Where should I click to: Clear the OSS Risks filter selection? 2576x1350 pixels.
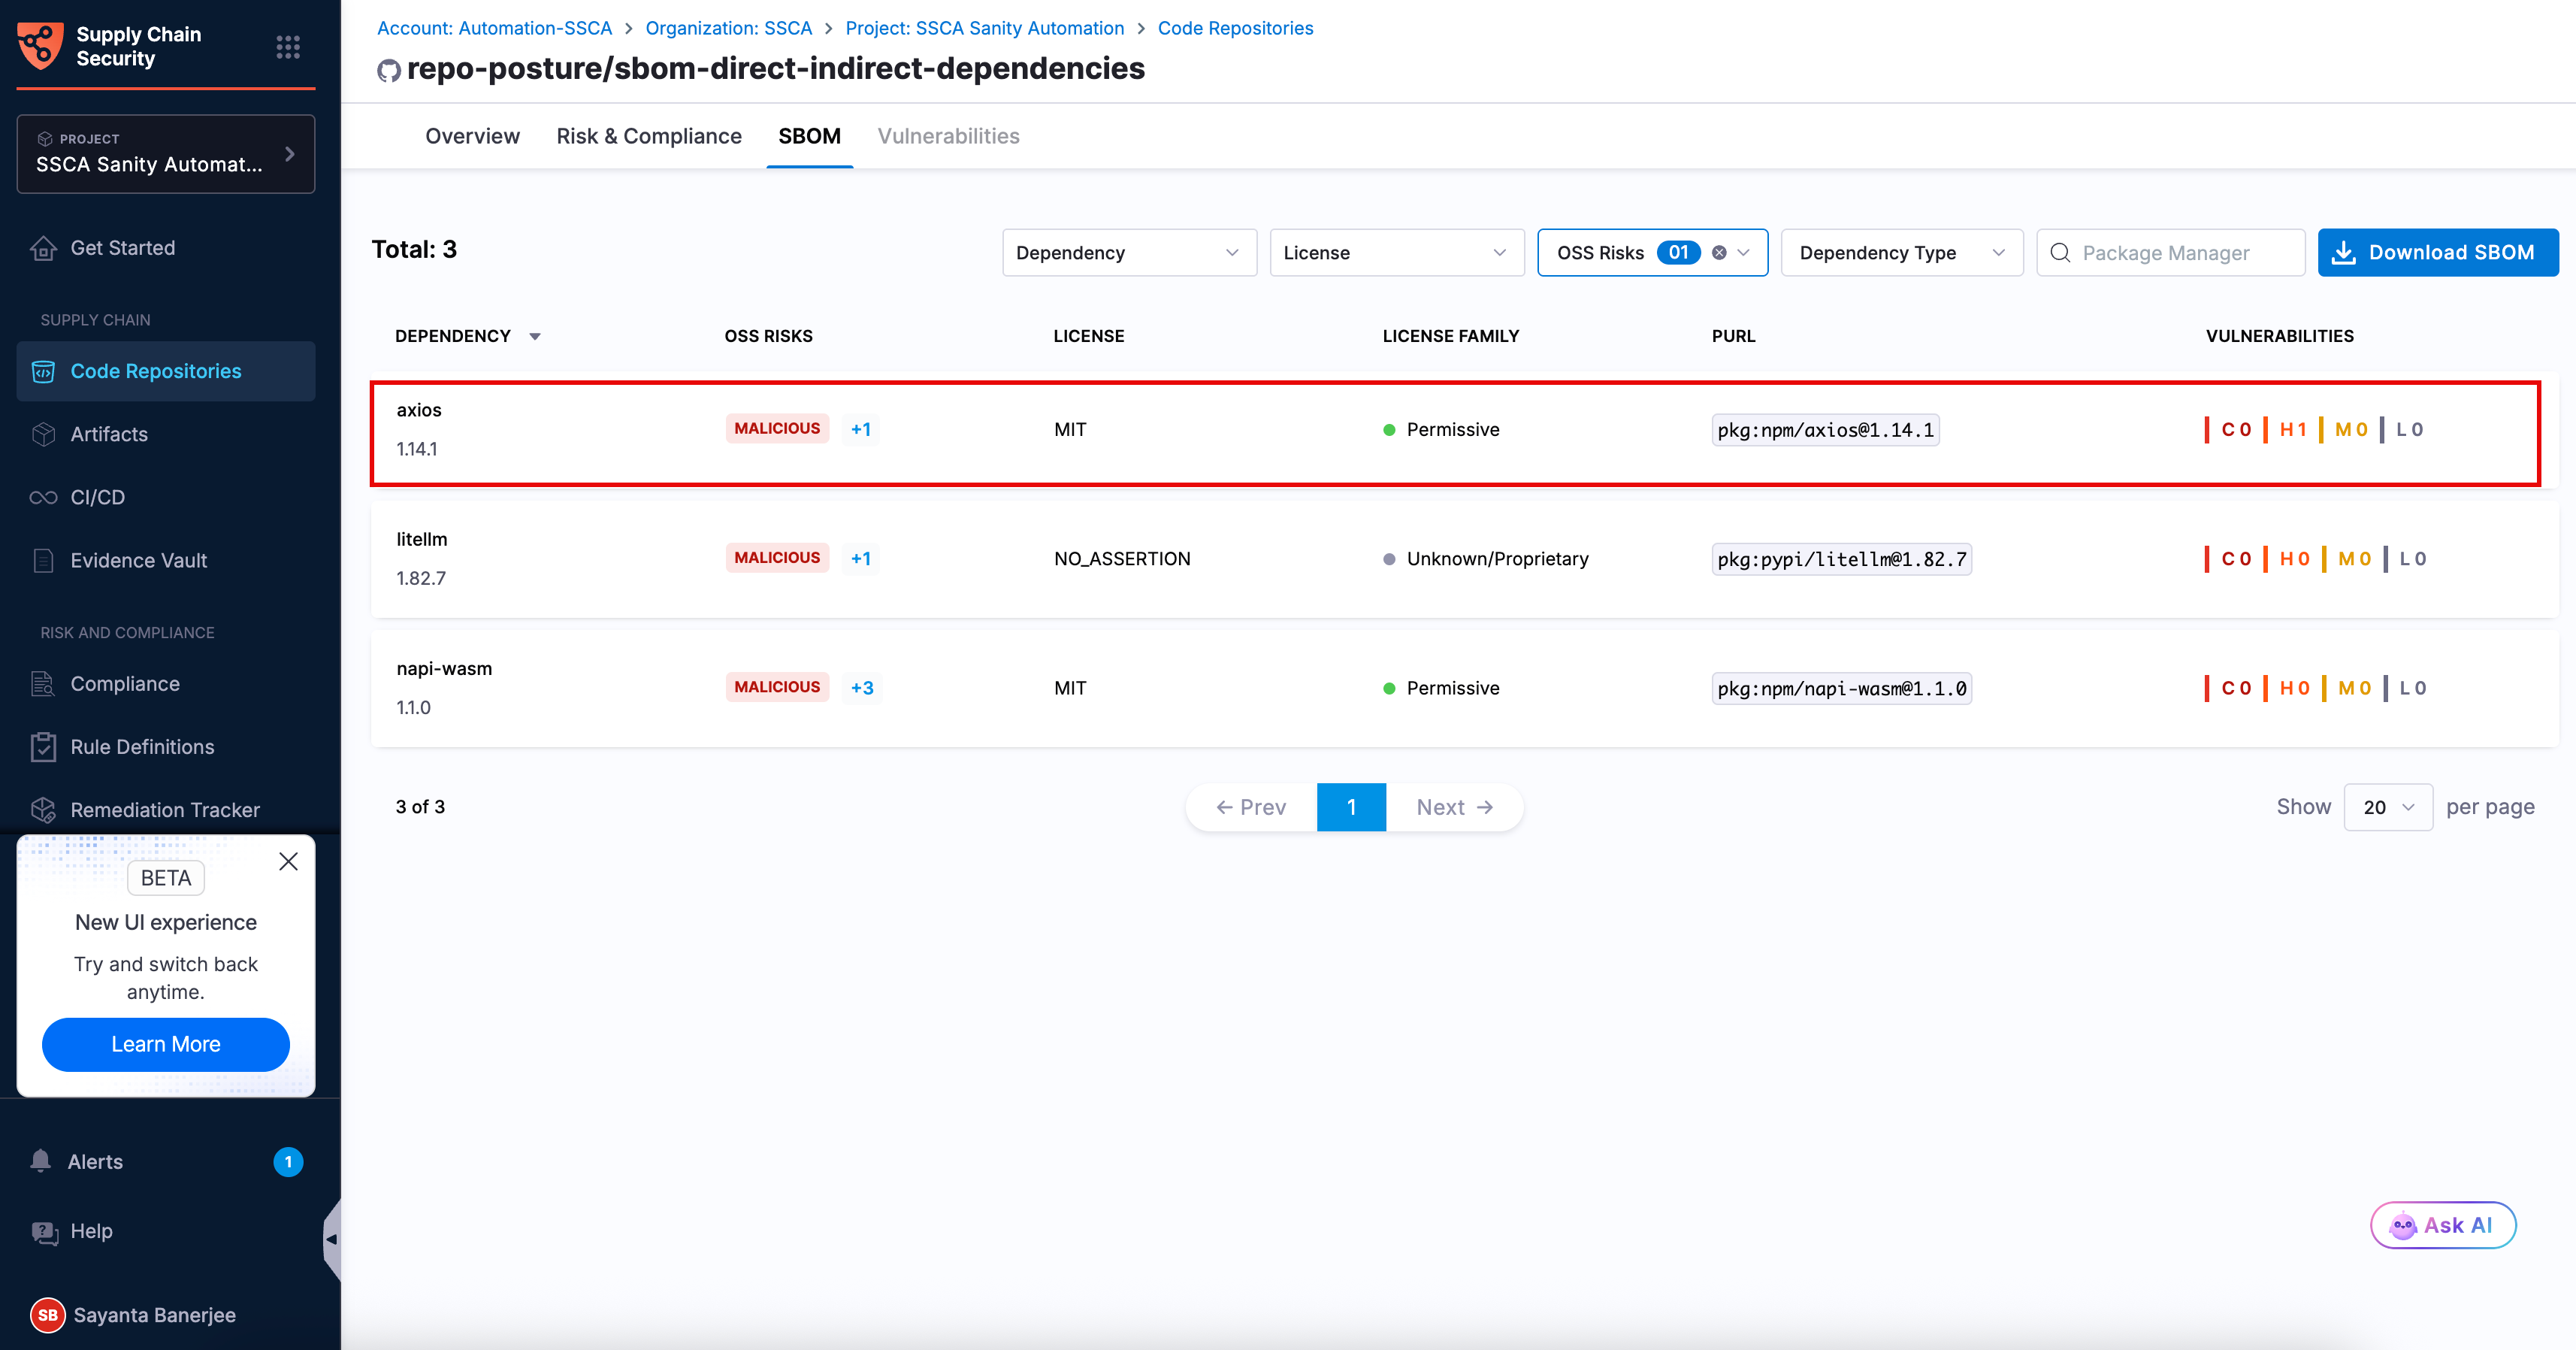tap(1719, 253)
